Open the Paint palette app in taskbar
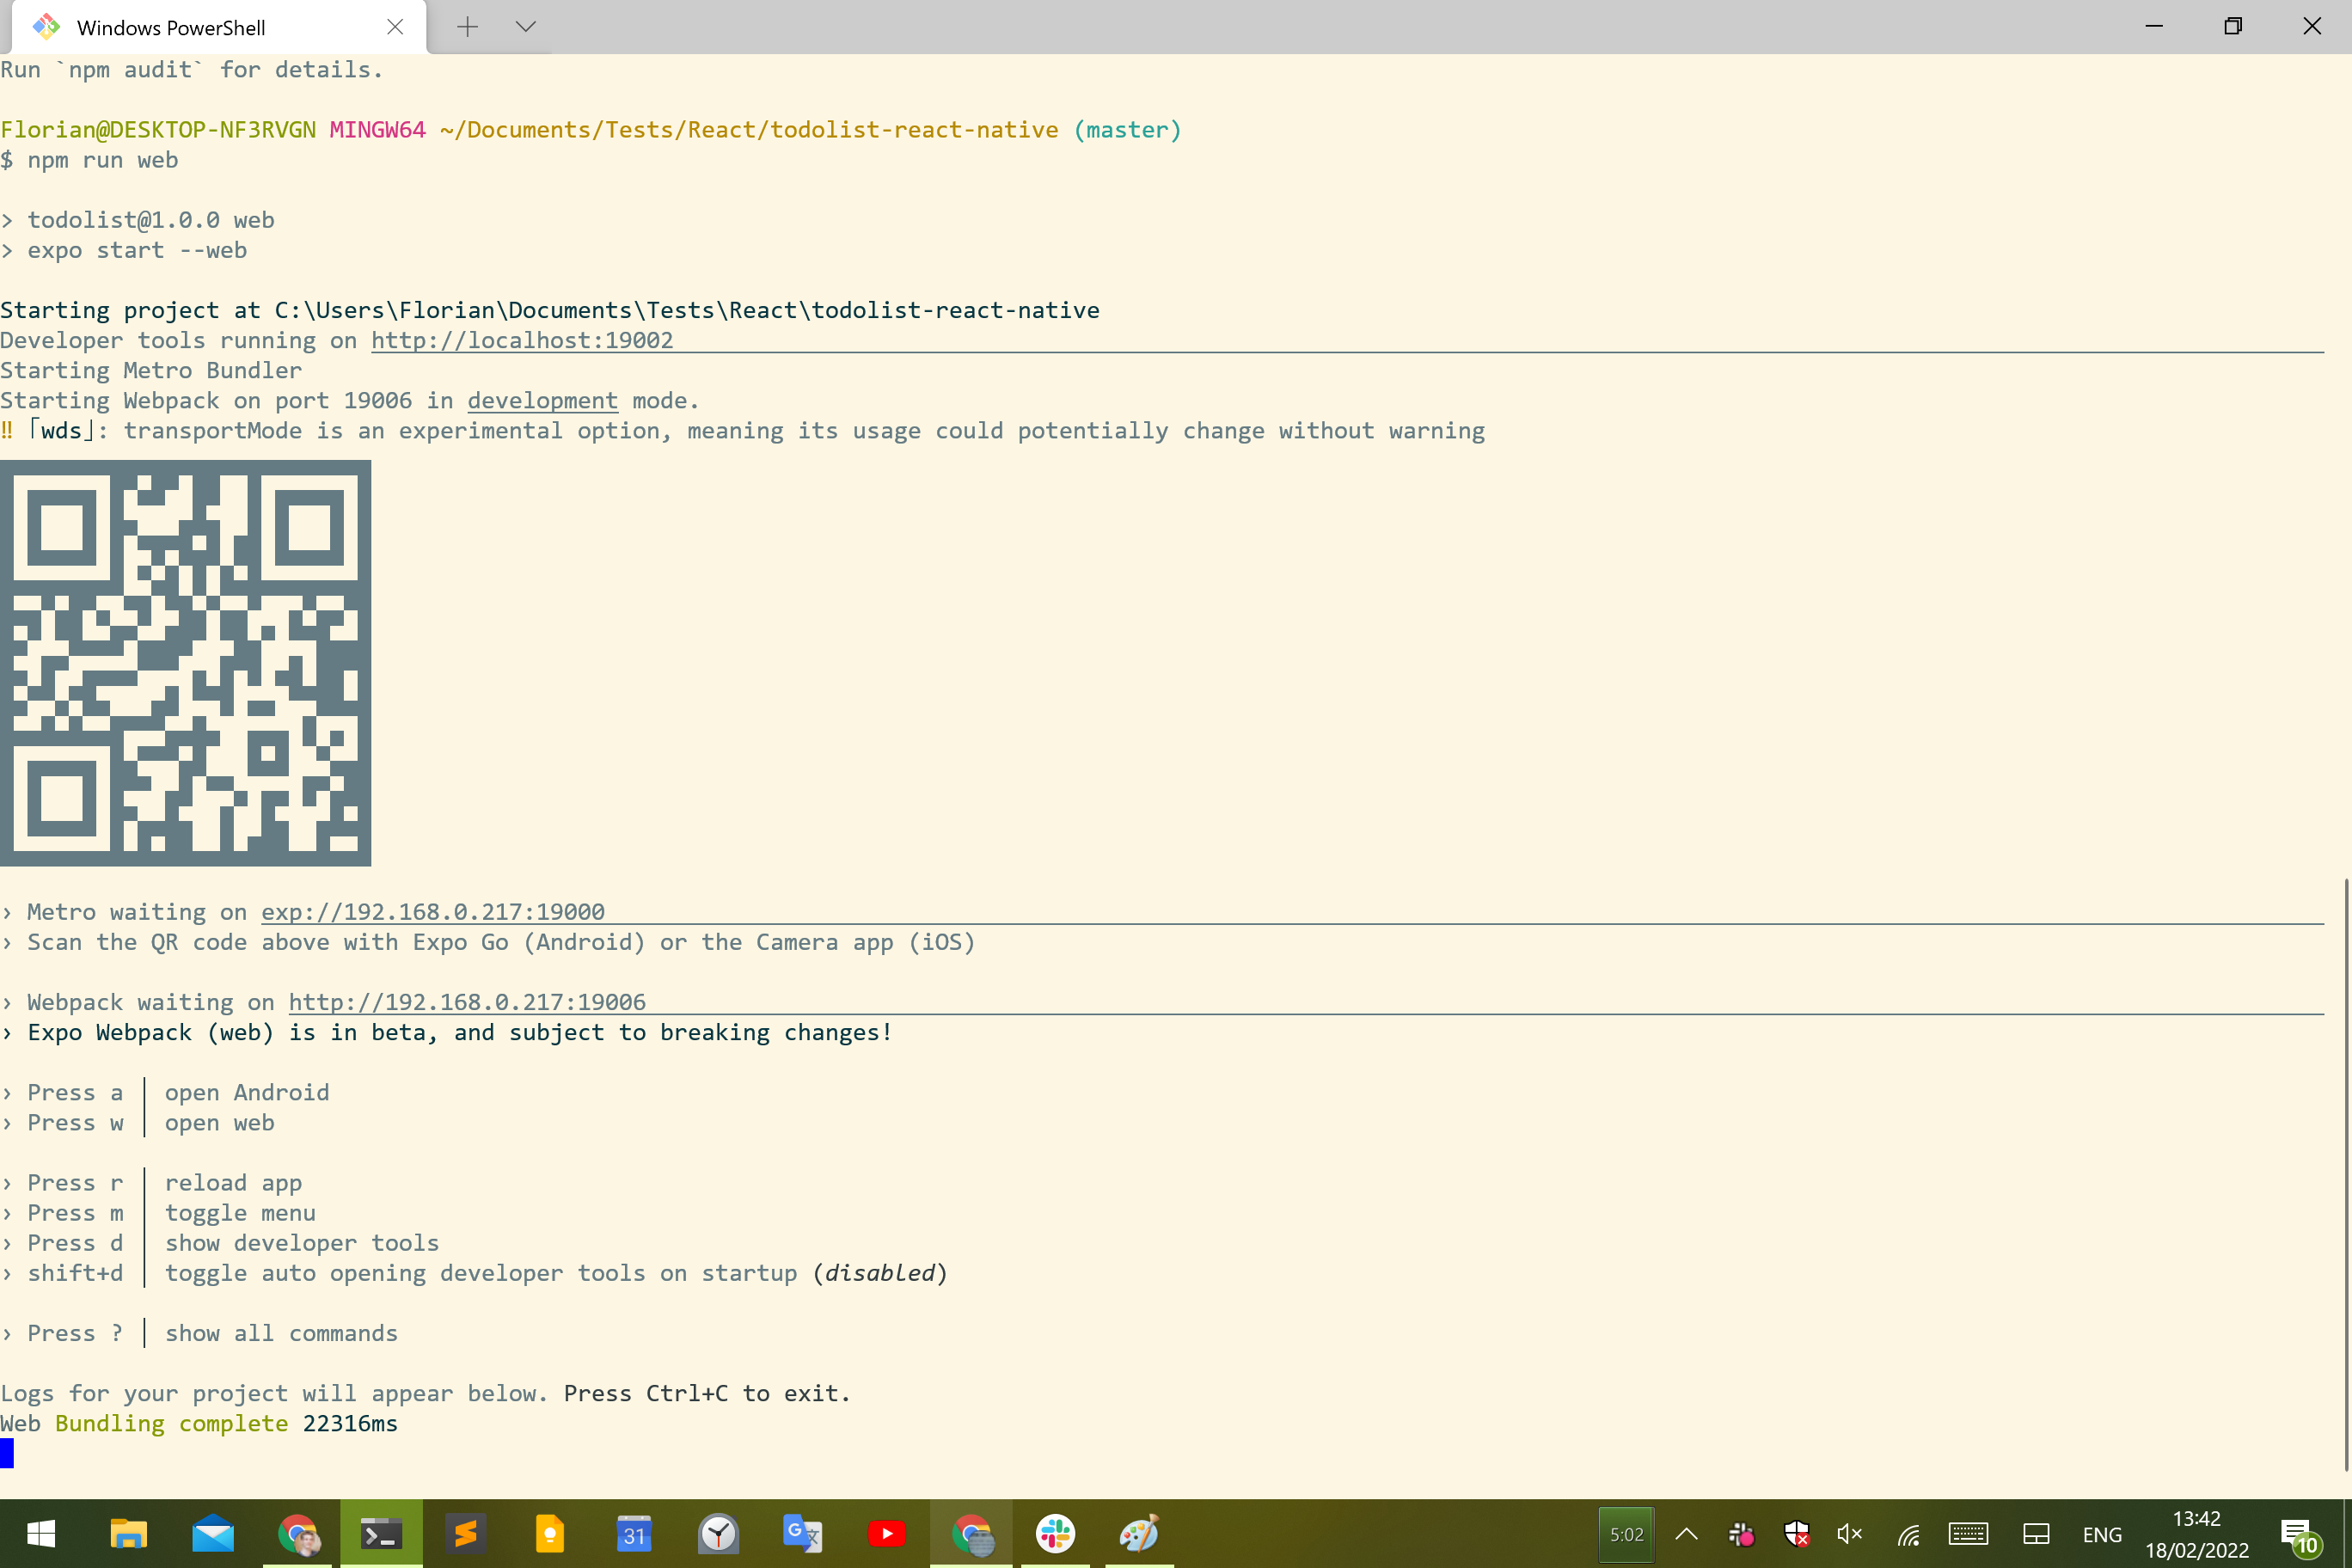Image resolution: width=2352 pixels, height=1568 pixels. point(1138,1533)
